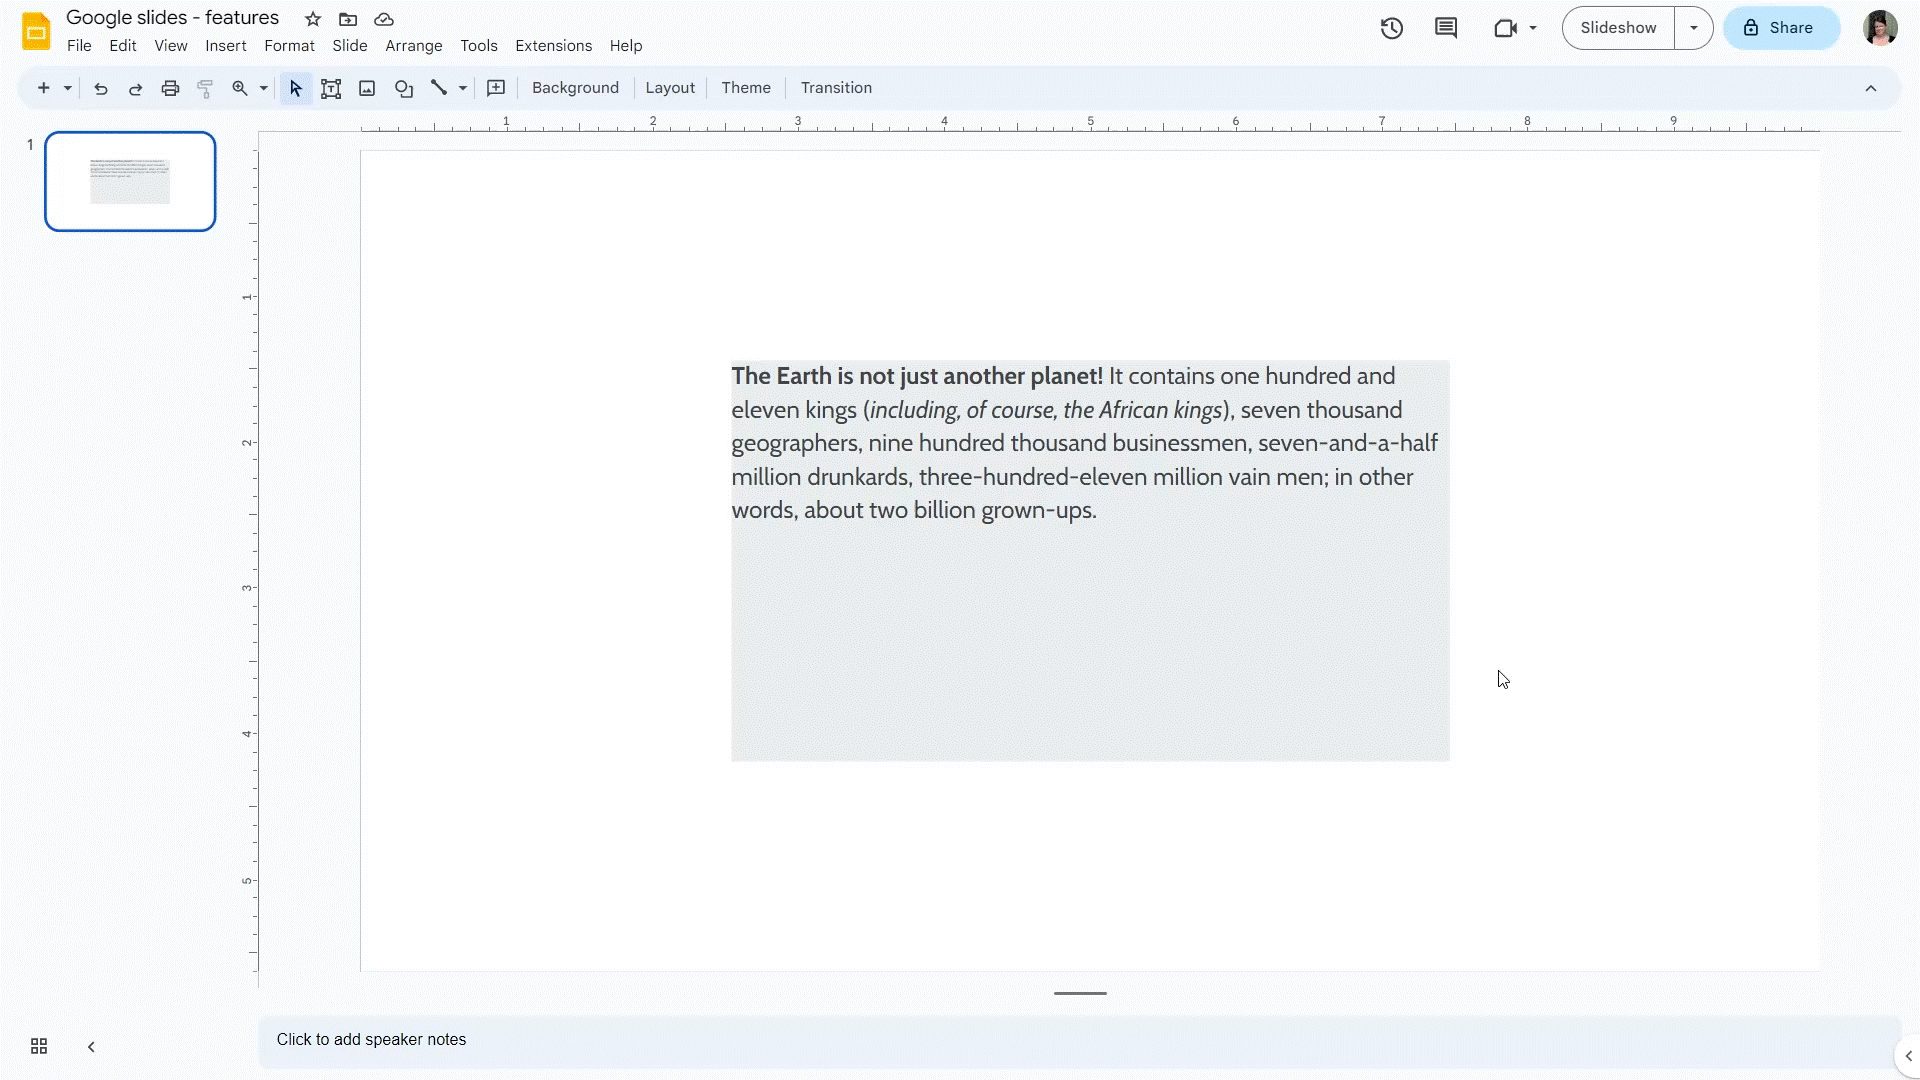The width and height of the screenshot is (1920, 1080).
Task: Open the Insert menu
Action: click(x=225, y=45)
